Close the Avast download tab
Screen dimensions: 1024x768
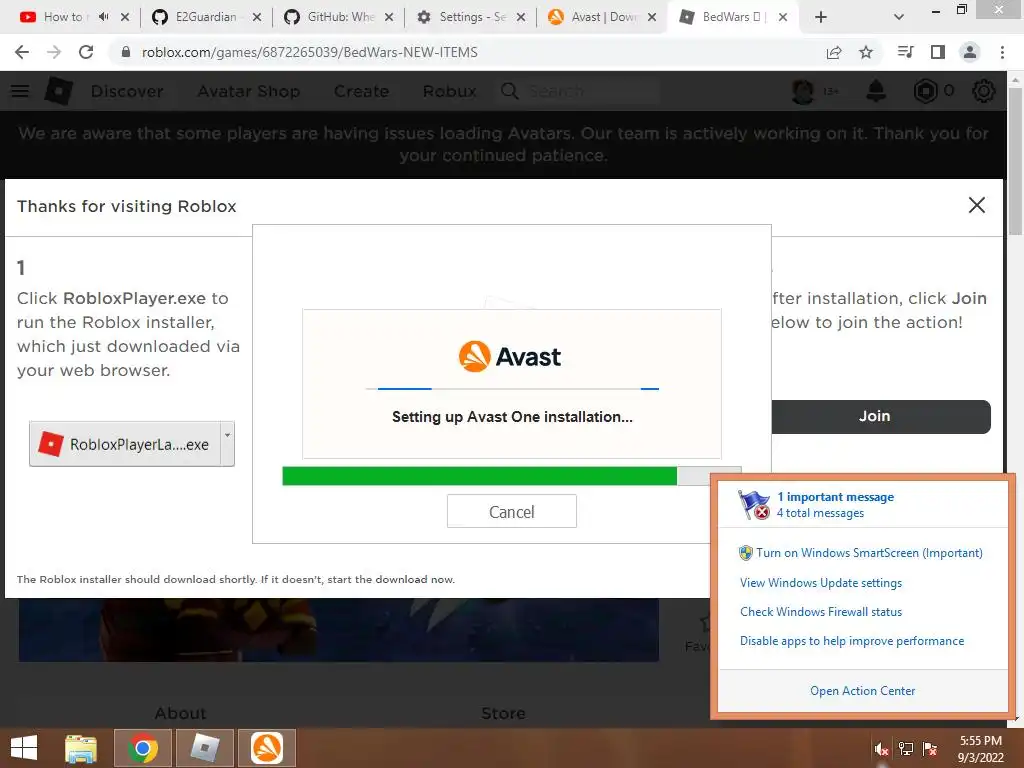click(652, 18)
